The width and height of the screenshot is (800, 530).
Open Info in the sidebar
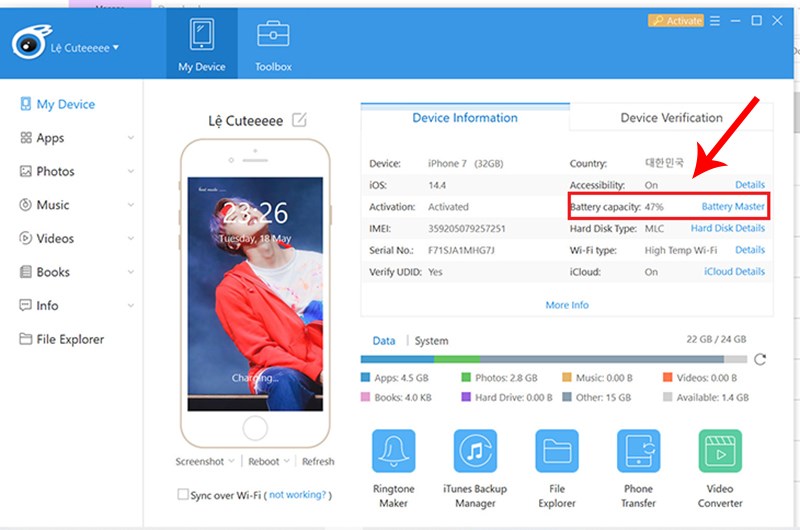click(47, 306)
